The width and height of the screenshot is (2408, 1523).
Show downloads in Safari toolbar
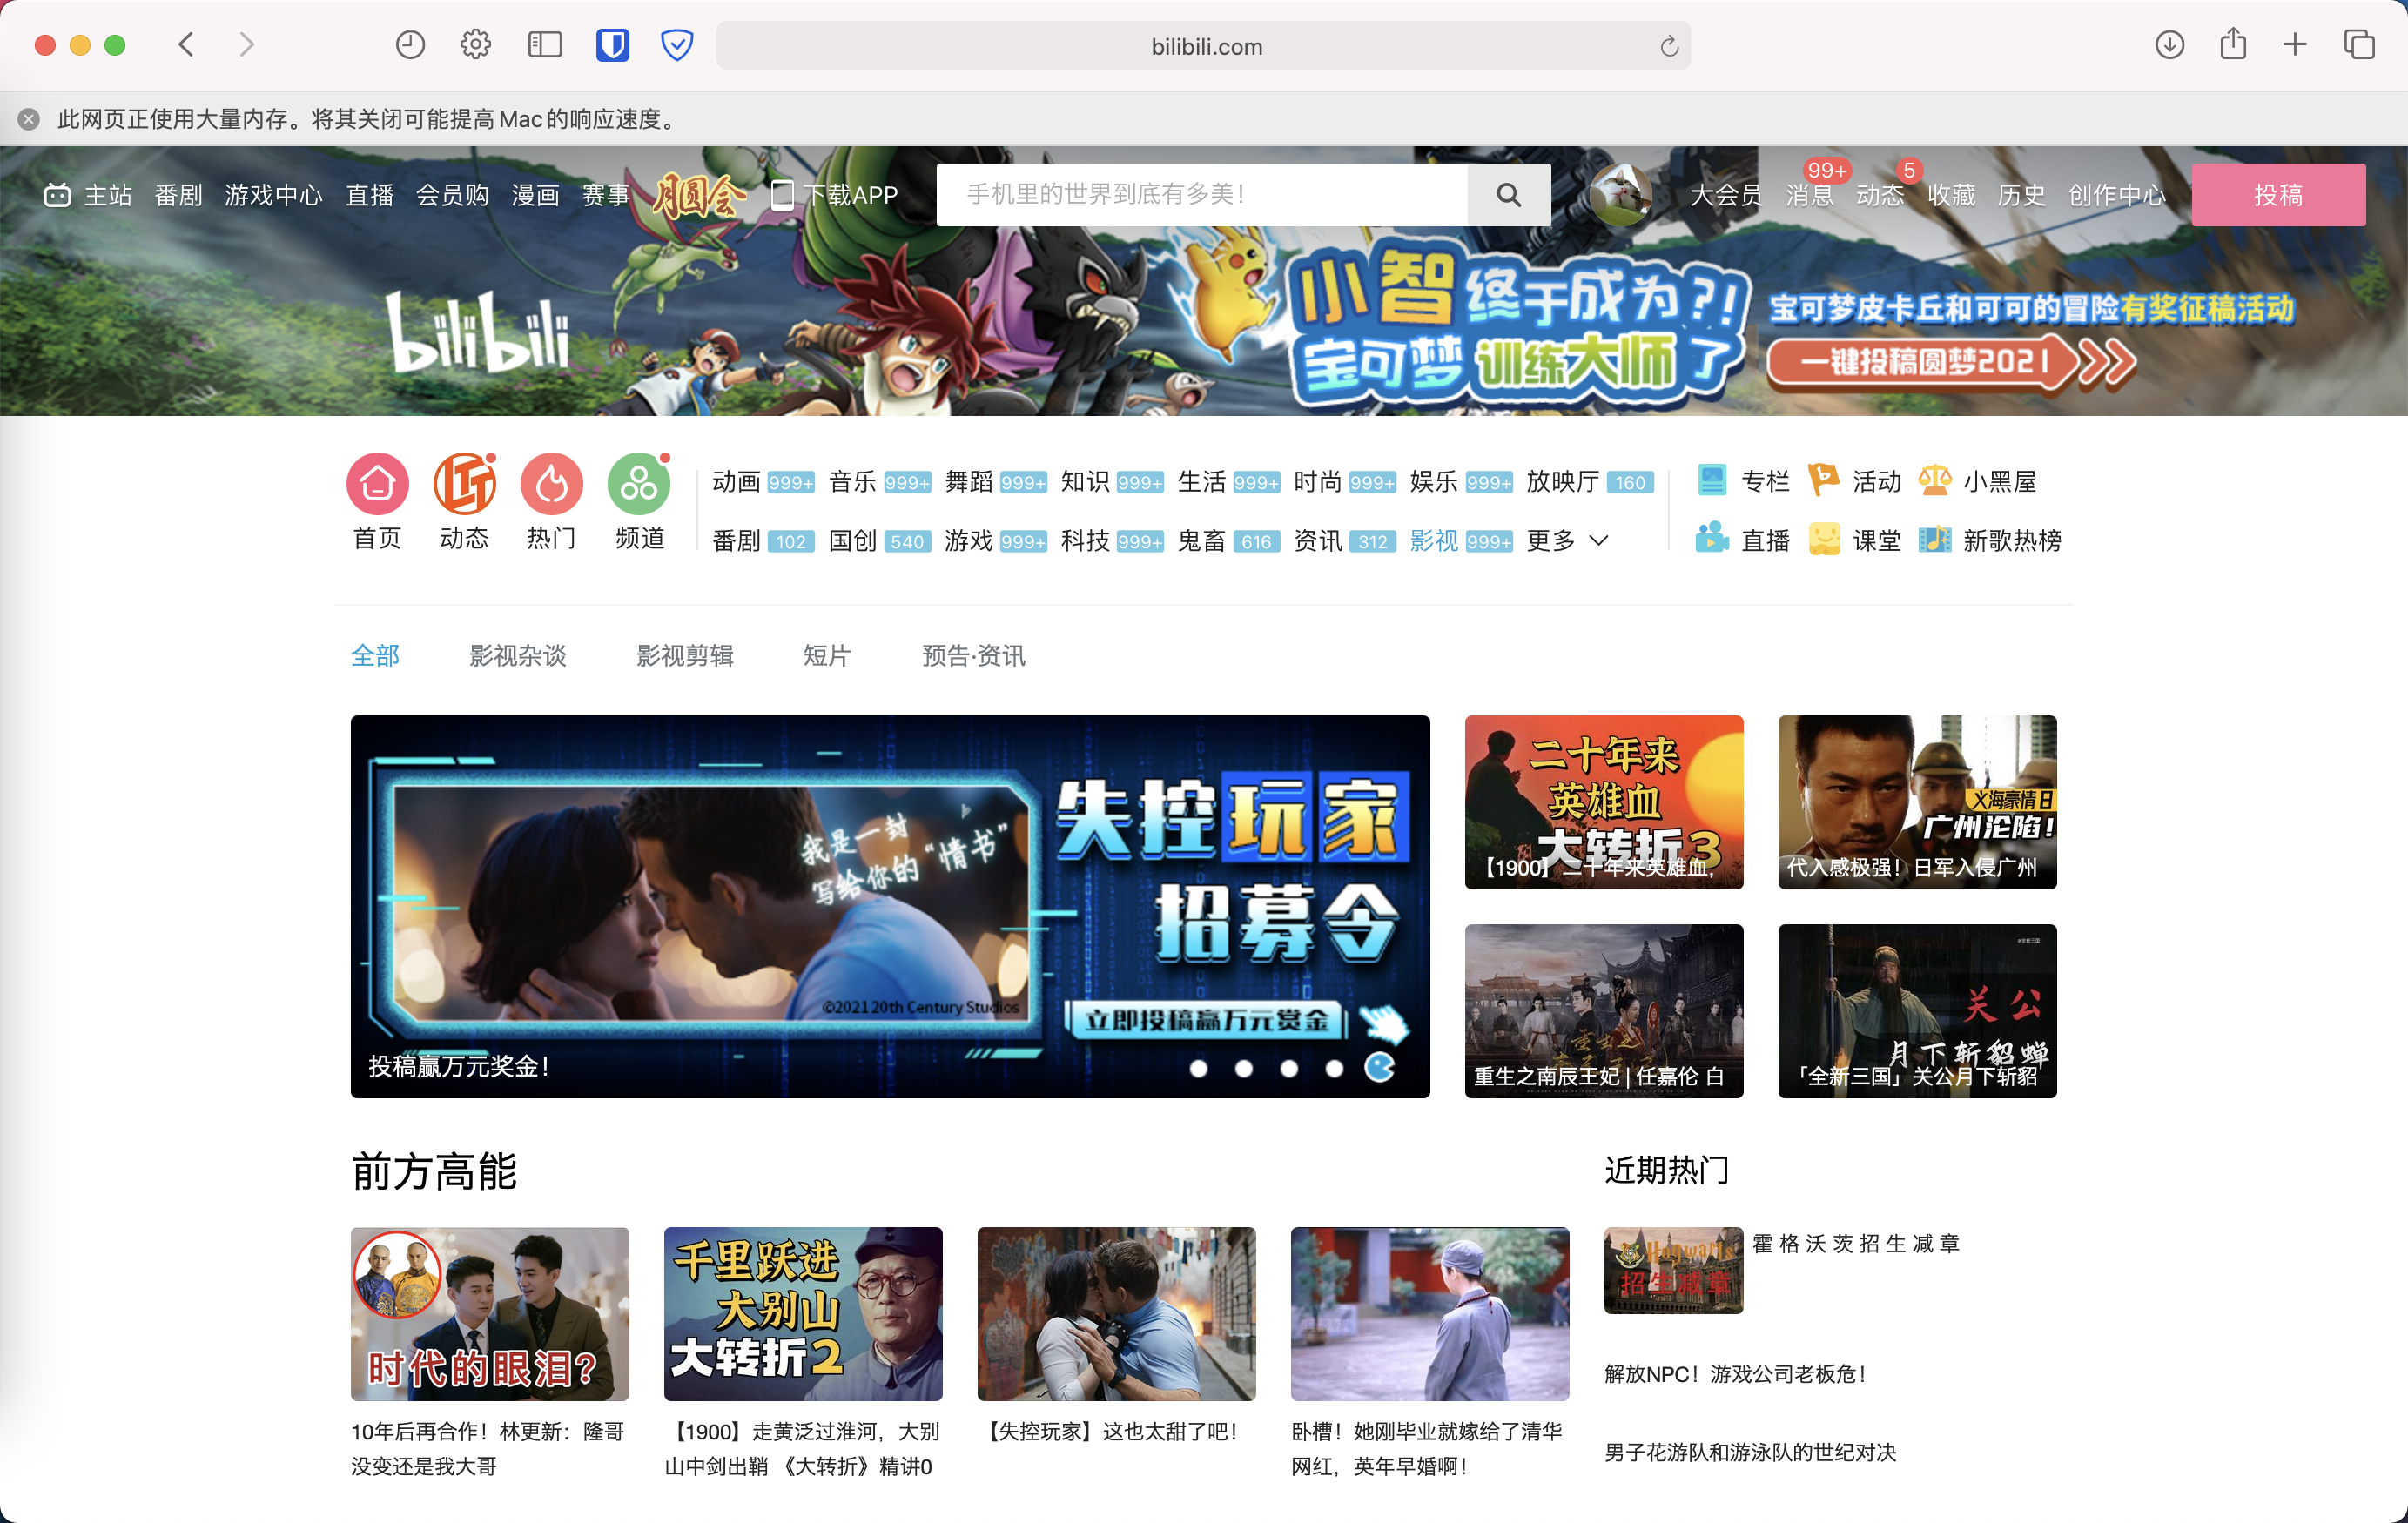2169,45
